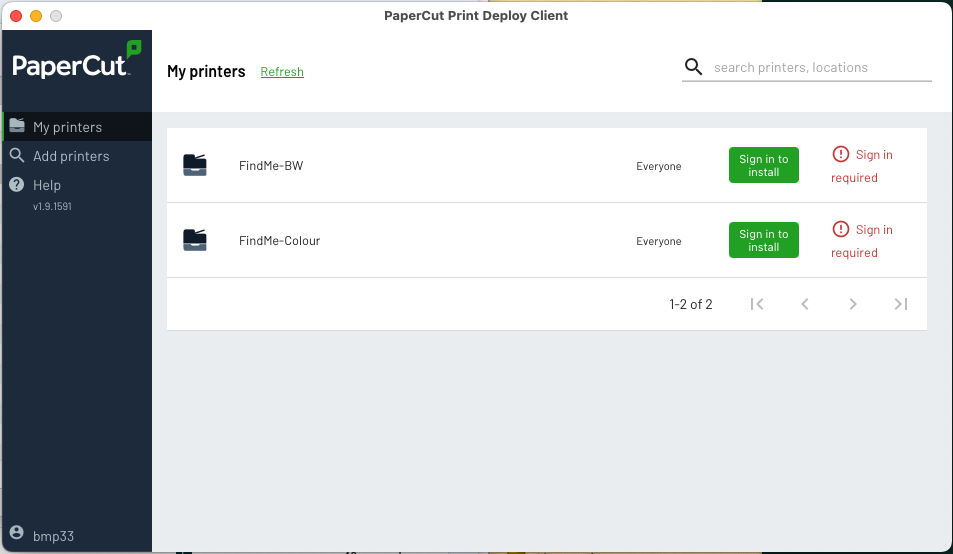Sign in to install FindMe-BW
Image resolution: width=953 pixels, height=554 pixels.
(764, 165)
